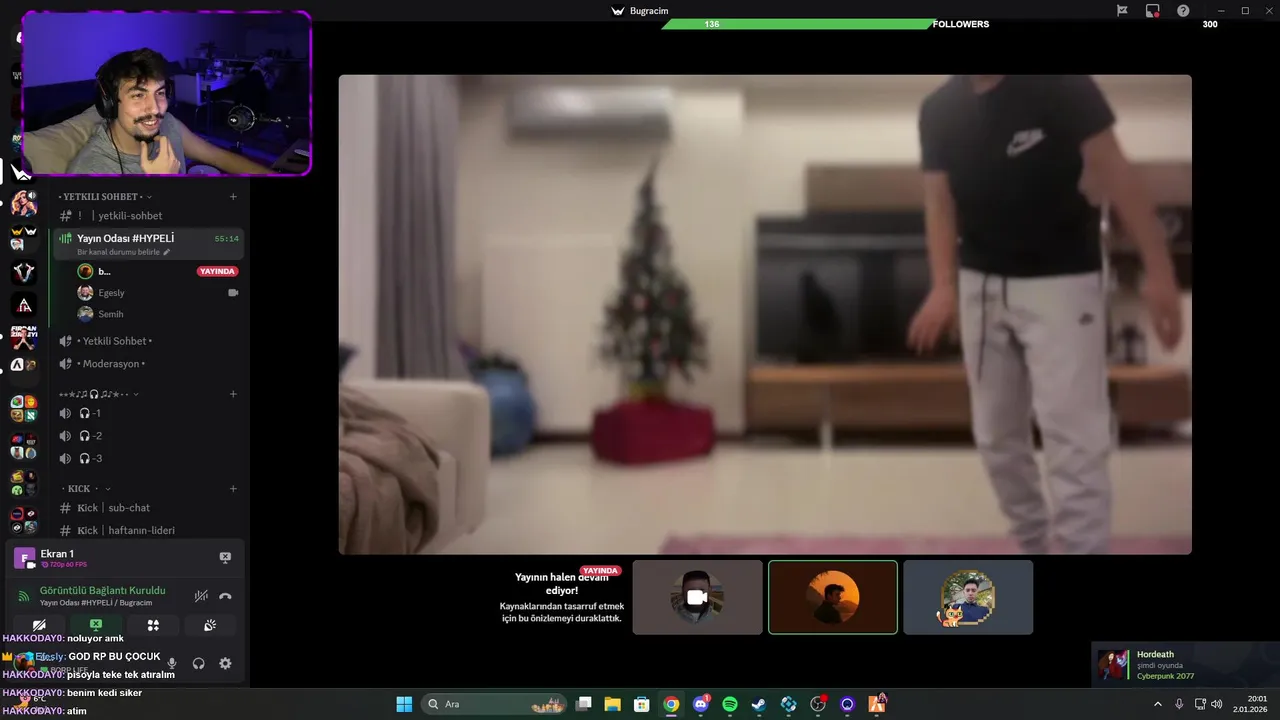The width and height of the screenshot is (1280, 720).
Task: Click screen icon with red dot in title bar
Action: [x=1152, y=10]
